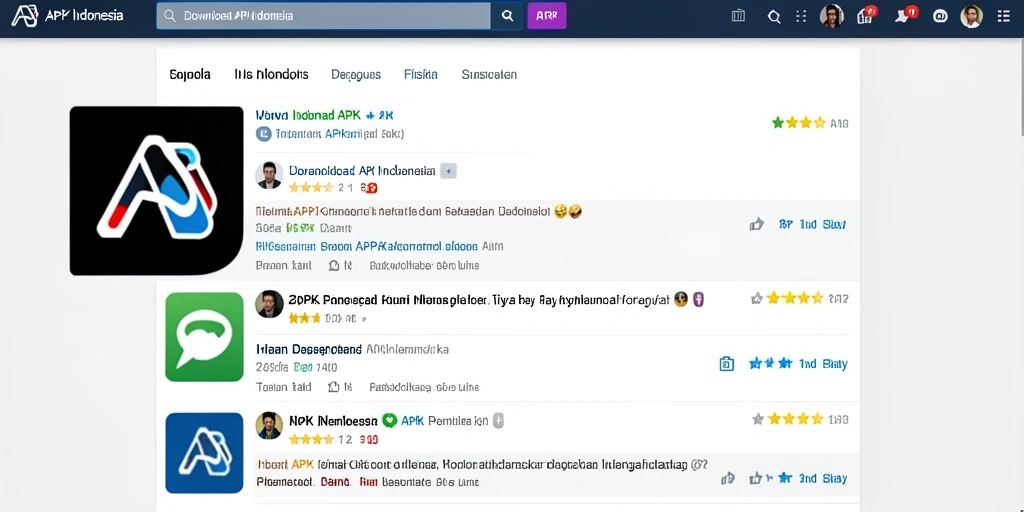This screenshot has height=512, width=1024.
Task: Click the purple icon ending the 20PK title
Action: (698, 300)
